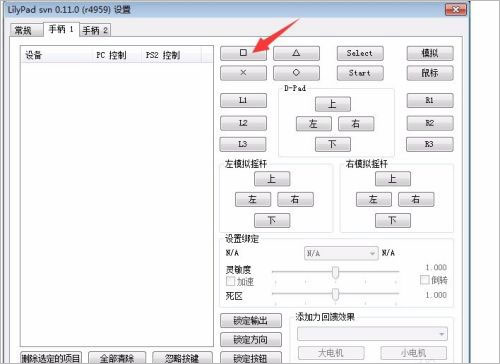
Task: Select the Circle (○) button binding
Action: (296, 73)
